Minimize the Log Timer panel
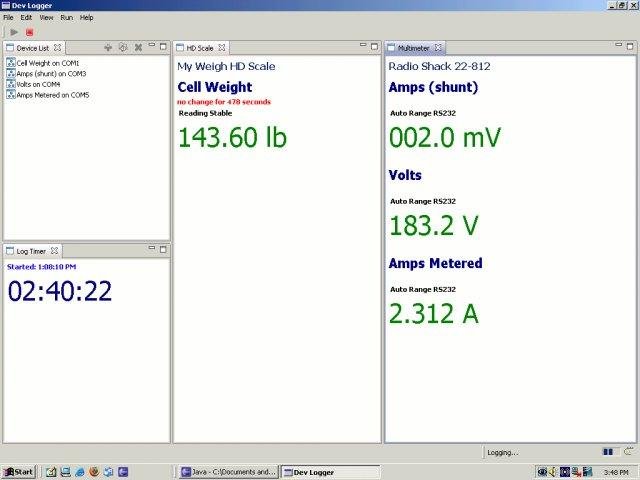 coord(151,248)
